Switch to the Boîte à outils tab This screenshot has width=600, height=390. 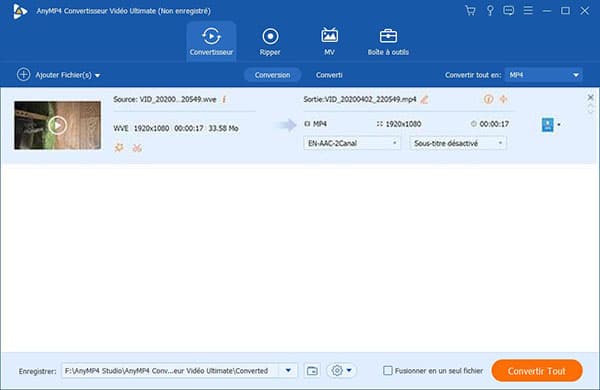[388, 41]
